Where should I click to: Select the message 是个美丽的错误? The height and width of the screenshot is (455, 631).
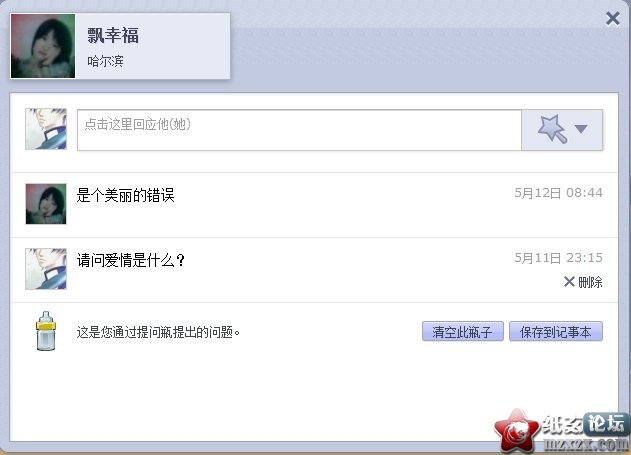(x=126, y=196)
